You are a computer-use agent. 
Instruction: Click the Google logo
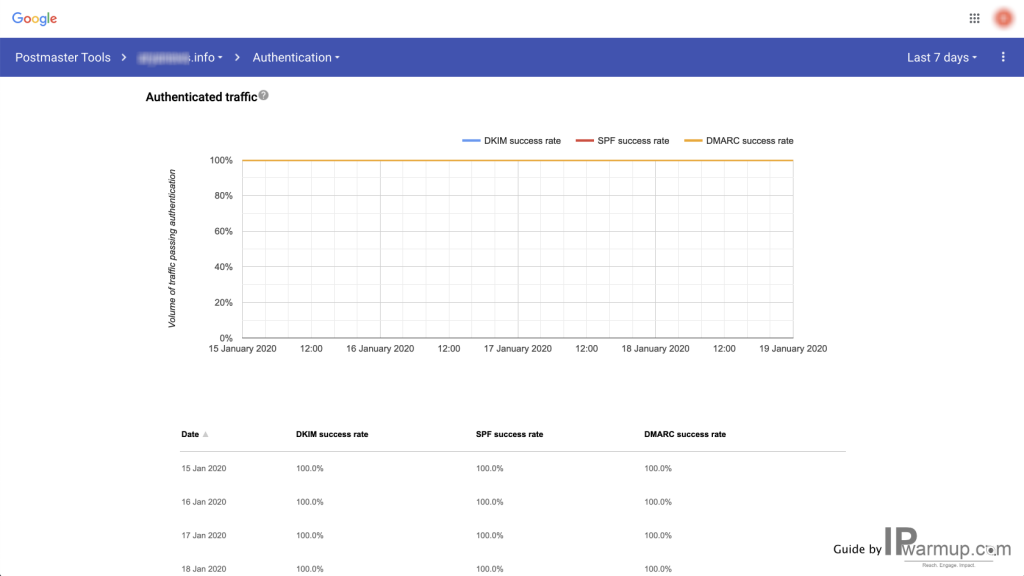[35, 19]
